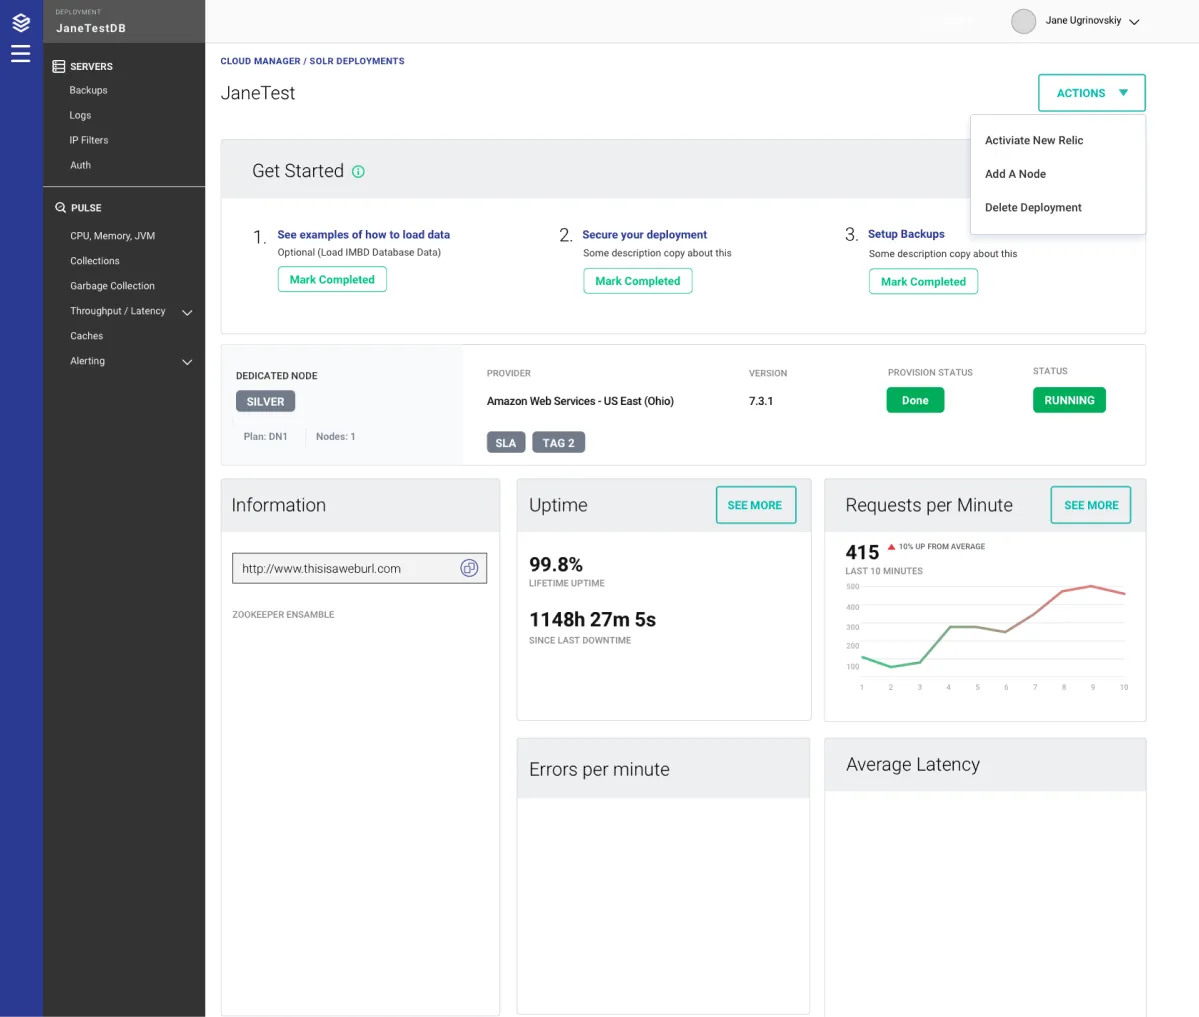Click the RUNNING status badge
Viewport: 1199px width, 1017px height.
pos(1069,400)
